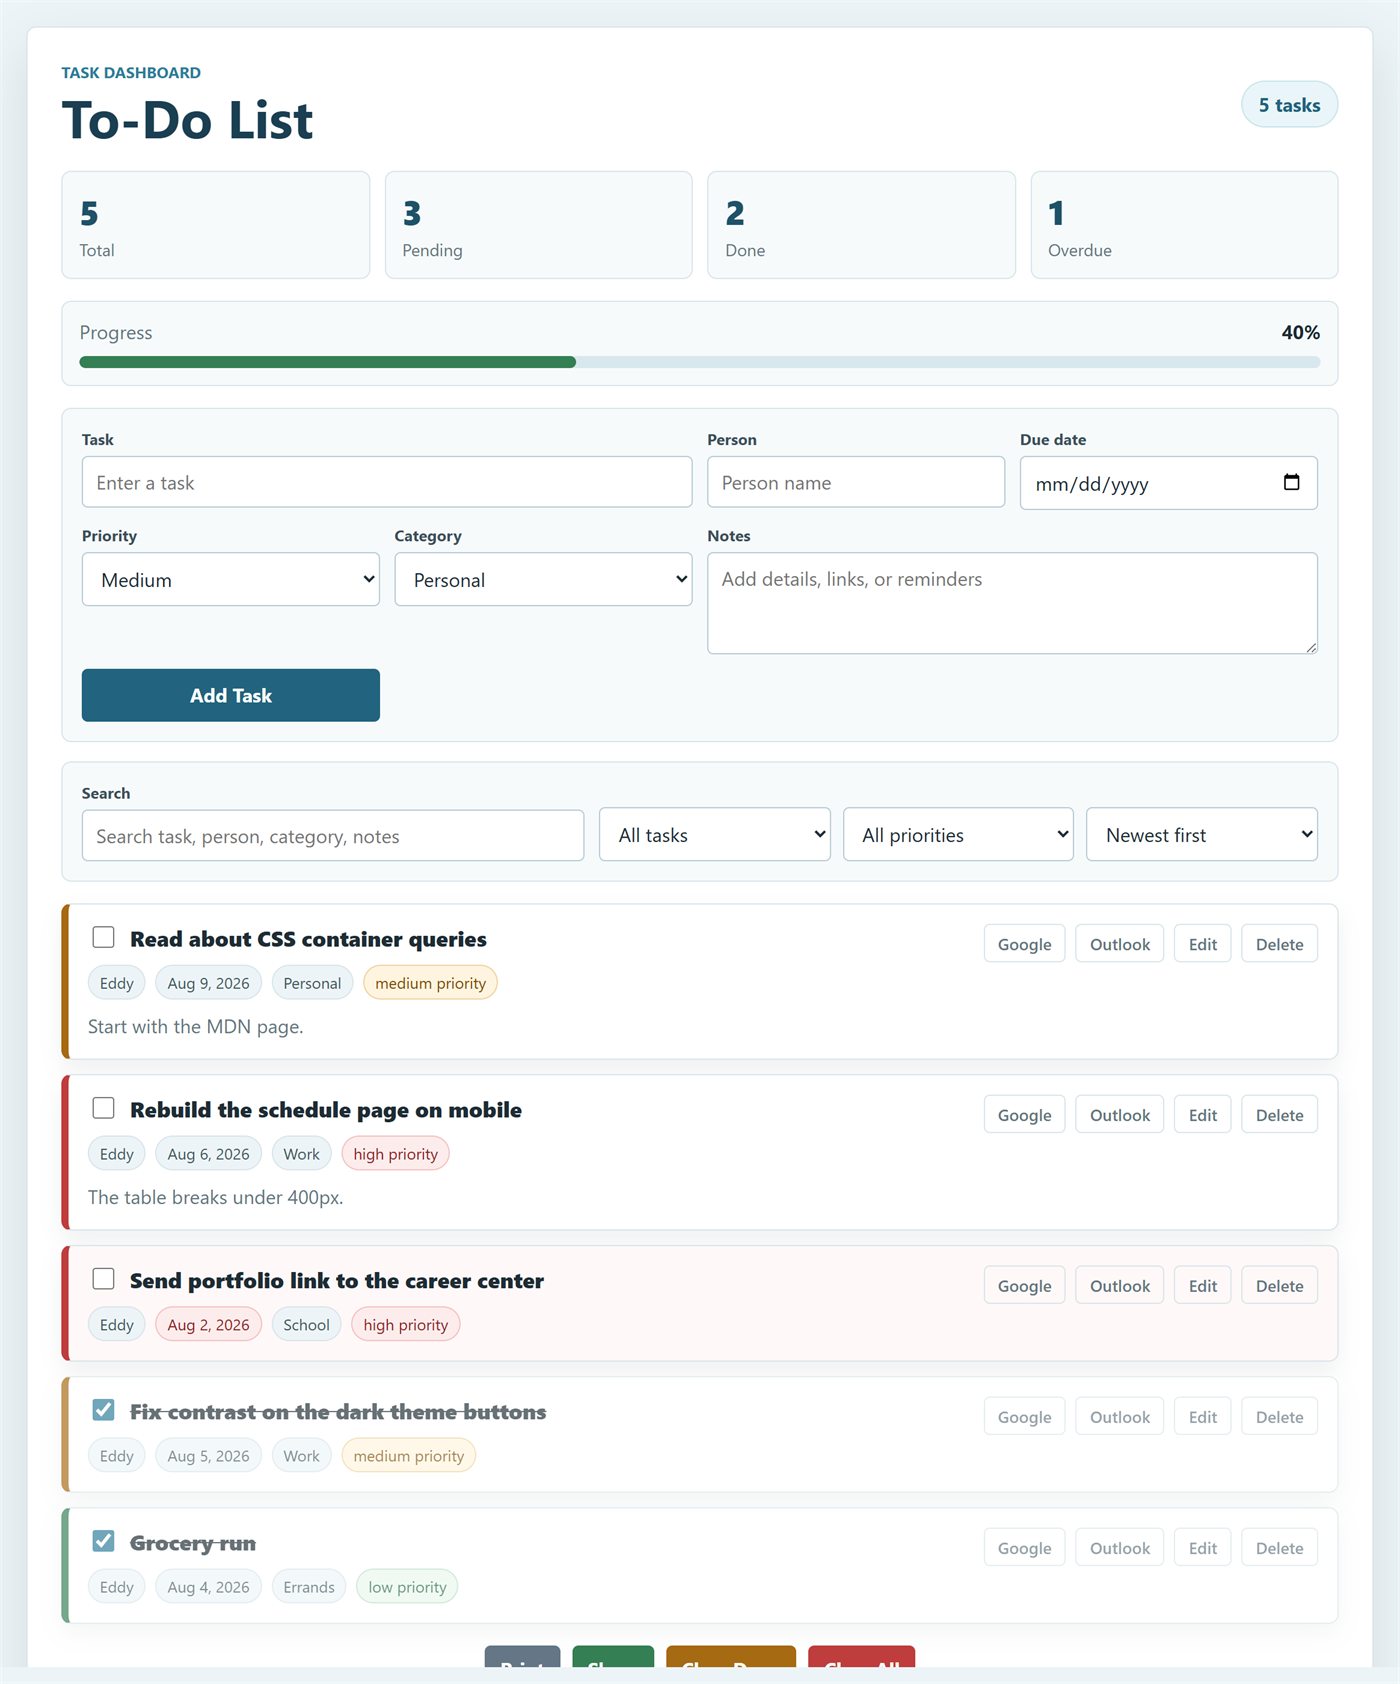Screen dimensions: 1400x1684
Task: Edit the CSS container queries task
Action: click(x=1203, y=944)
